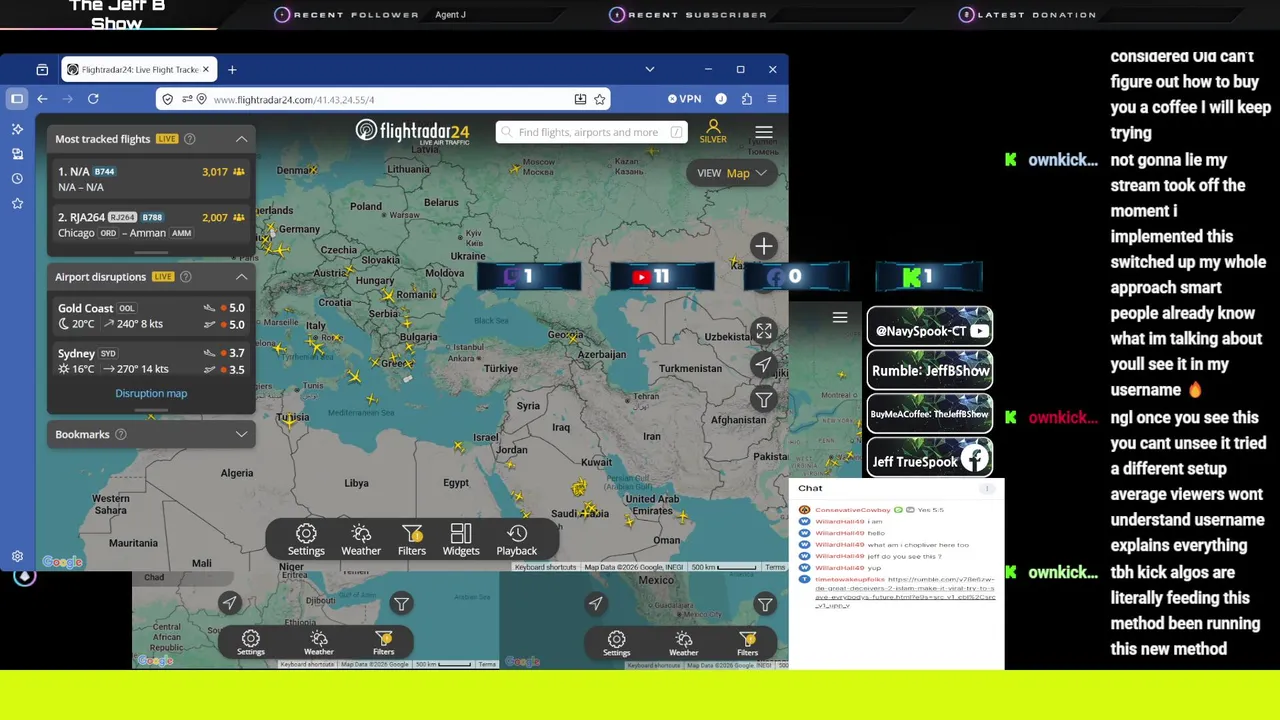Click site shield icon in address bar
Viewport: 1280px width, 720px height.
(167, 99)
